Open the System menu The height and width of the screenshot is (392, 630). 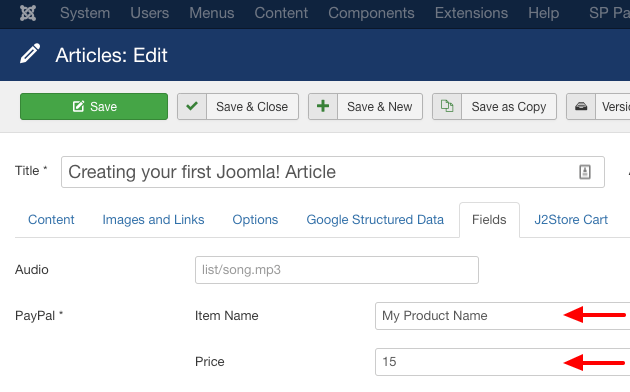click(85, 13)
